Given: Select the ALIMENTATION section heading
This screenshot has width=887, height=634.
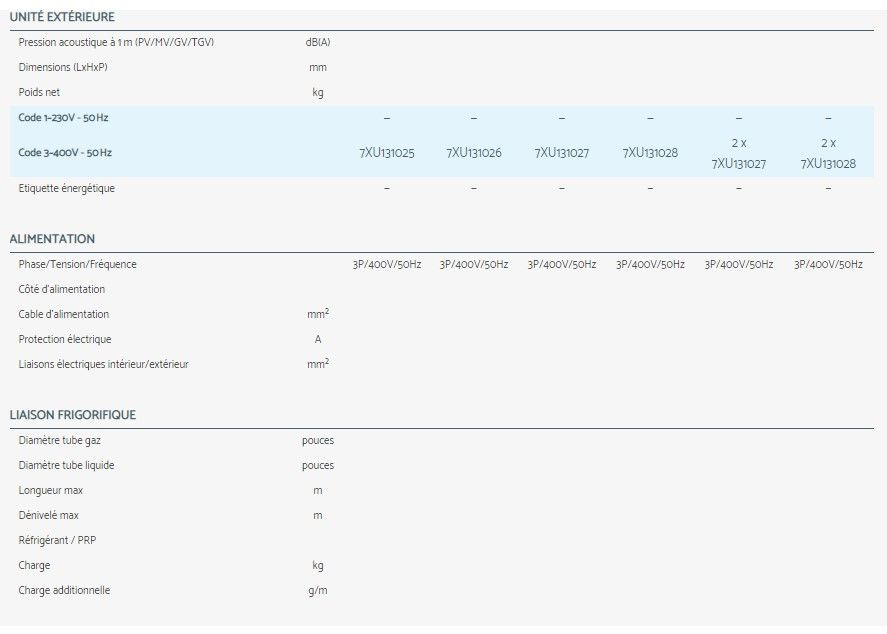Looking at the screenshot, I should click(x=52, y=239).
